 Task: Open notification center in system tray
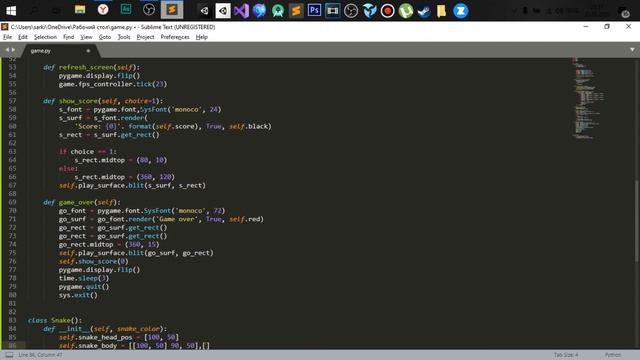(624, 11)
